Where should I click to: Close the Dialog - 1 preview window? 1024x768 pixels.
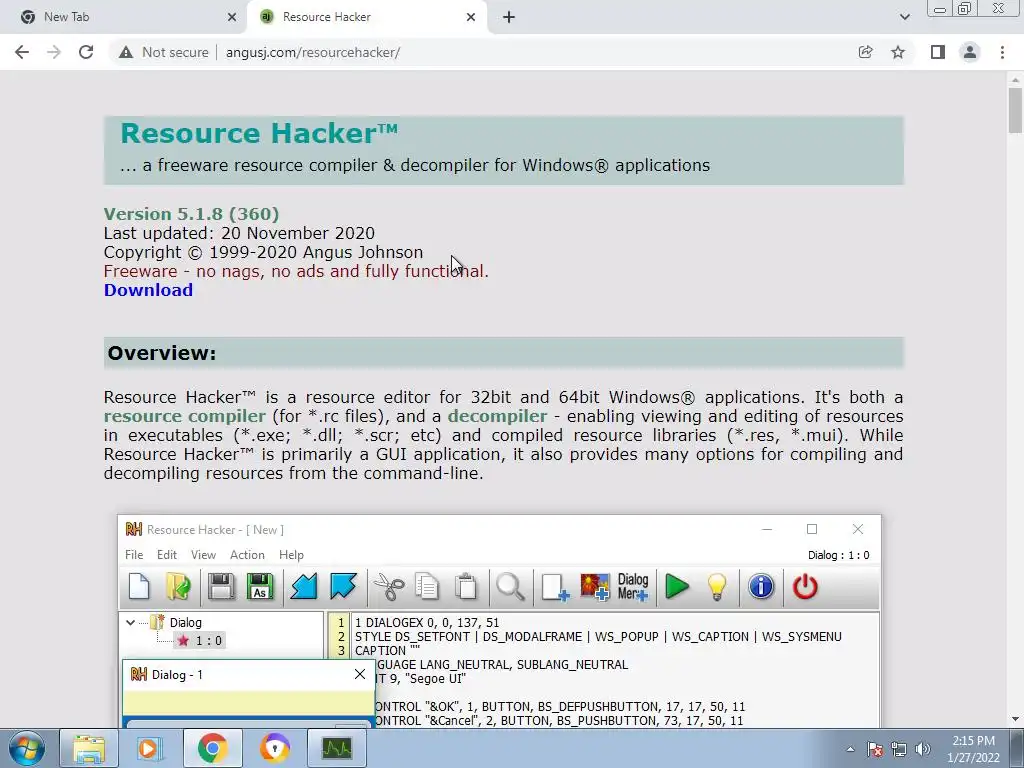tap(360, 674)
